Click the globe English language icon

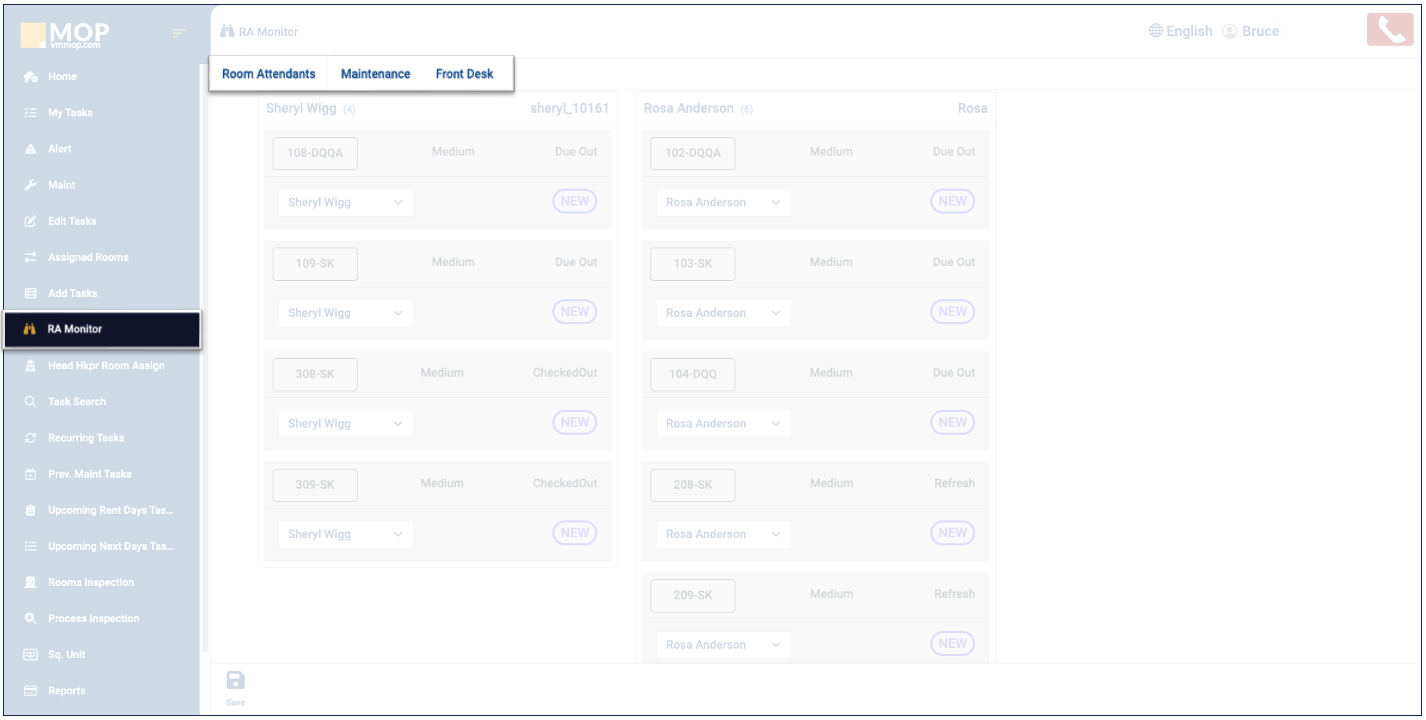pos(1156,31)
